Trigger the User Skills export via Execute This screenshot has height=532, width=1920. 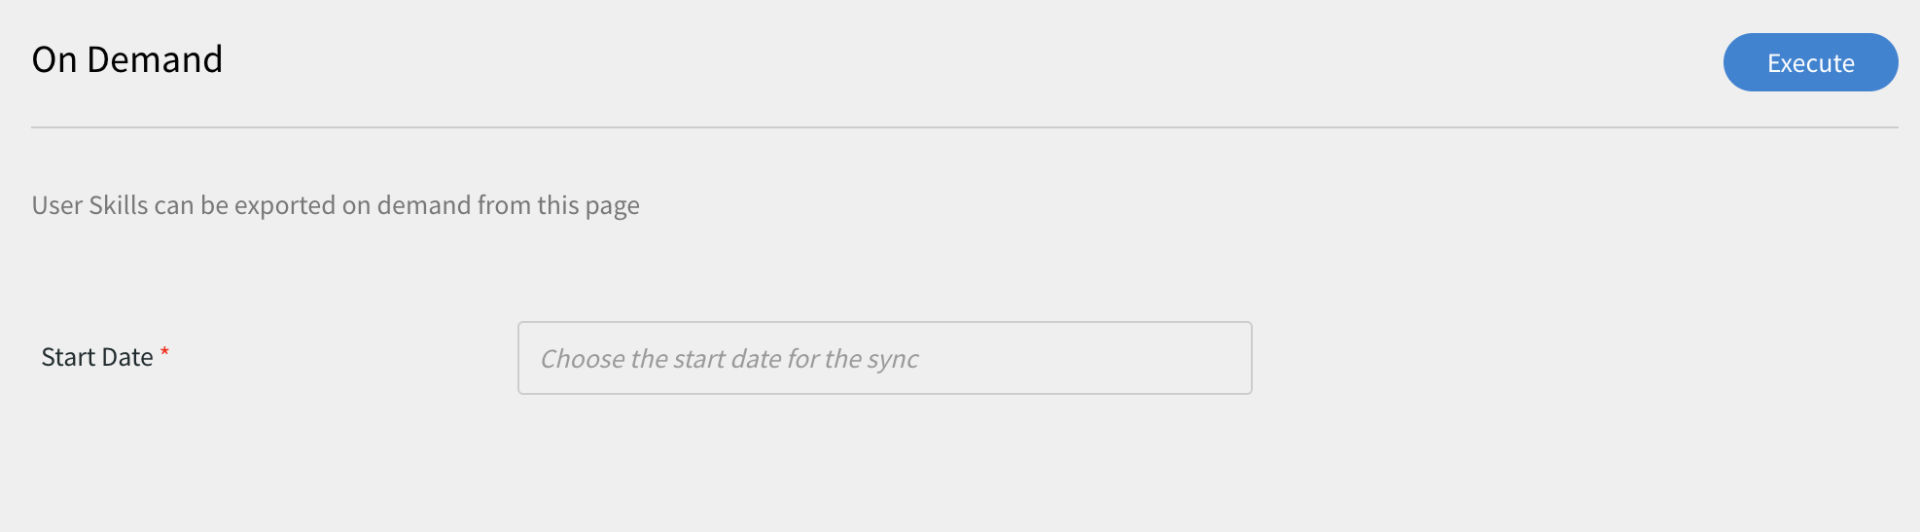click(1810, 62)
